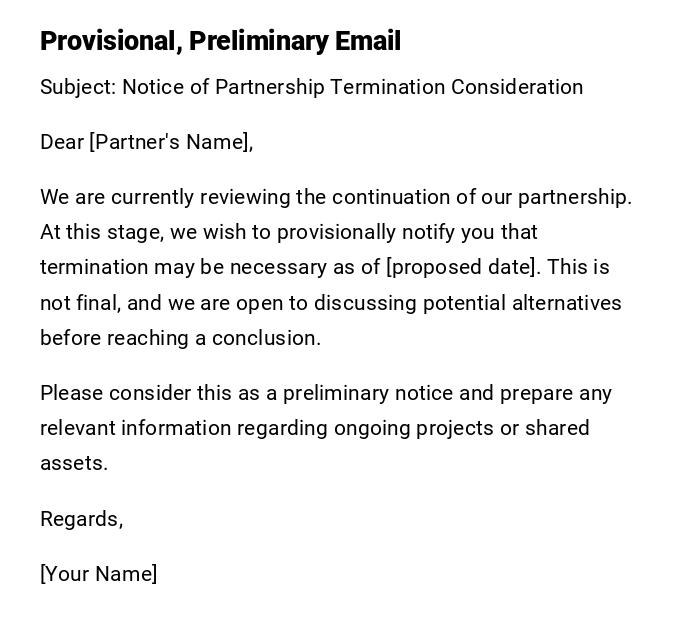Click the [Partner's Name] placeholder
Screen dimensions: 700x636
170,142
